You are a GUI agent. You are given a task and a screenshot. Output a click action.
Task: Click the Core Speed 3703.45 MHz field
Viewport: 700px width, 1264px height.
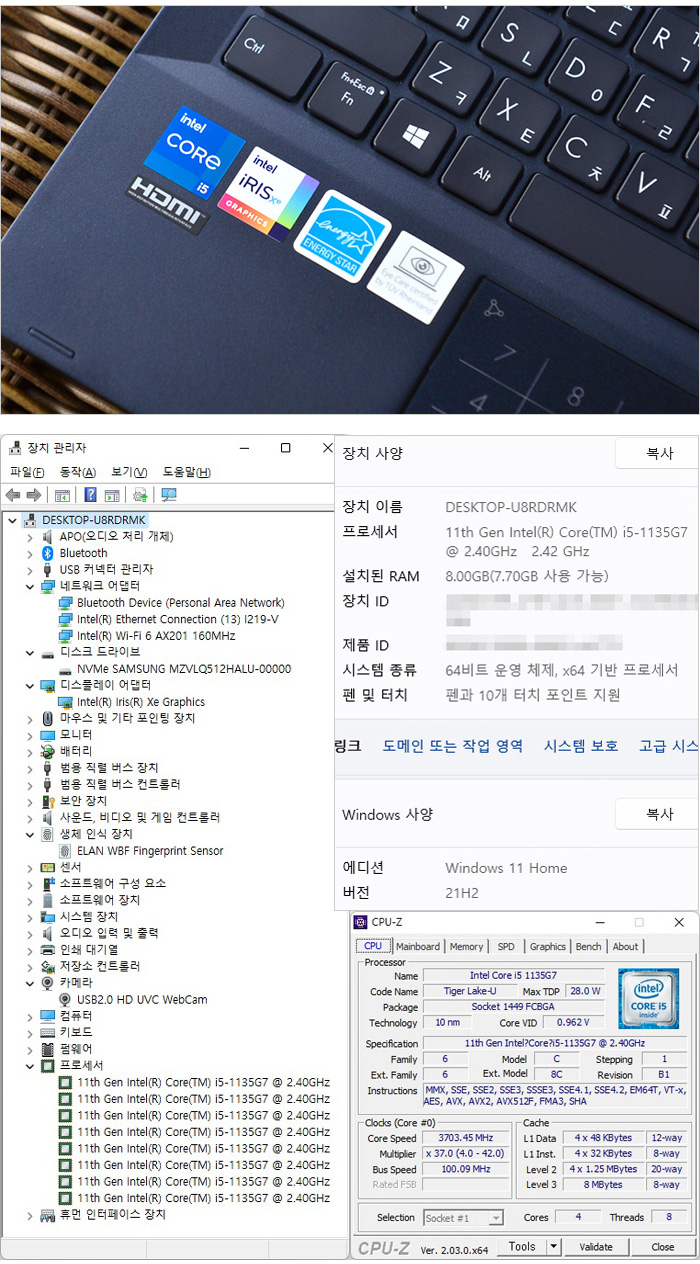click(x=467, y=1138)
